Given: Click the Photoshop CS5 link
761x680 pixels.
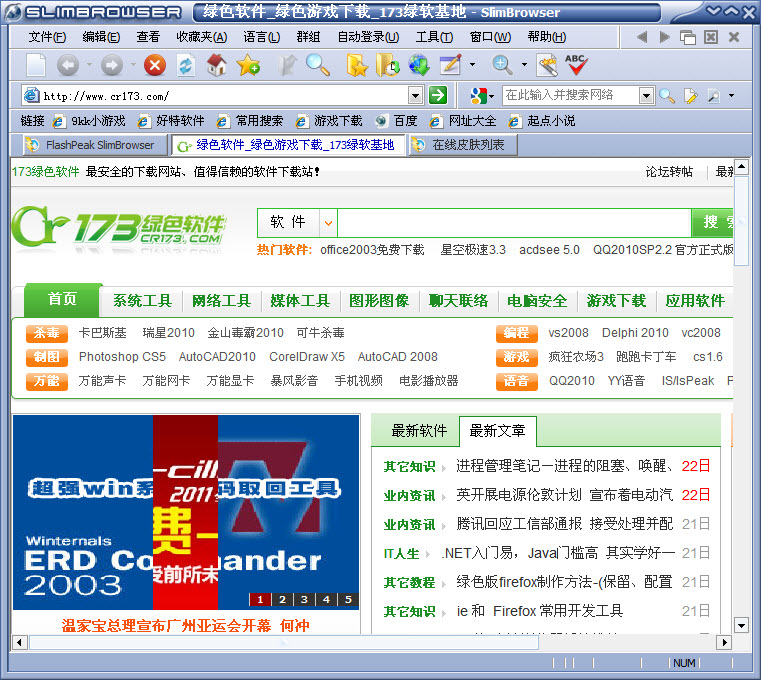Looking at the screenshot, I should coord(122,357).
